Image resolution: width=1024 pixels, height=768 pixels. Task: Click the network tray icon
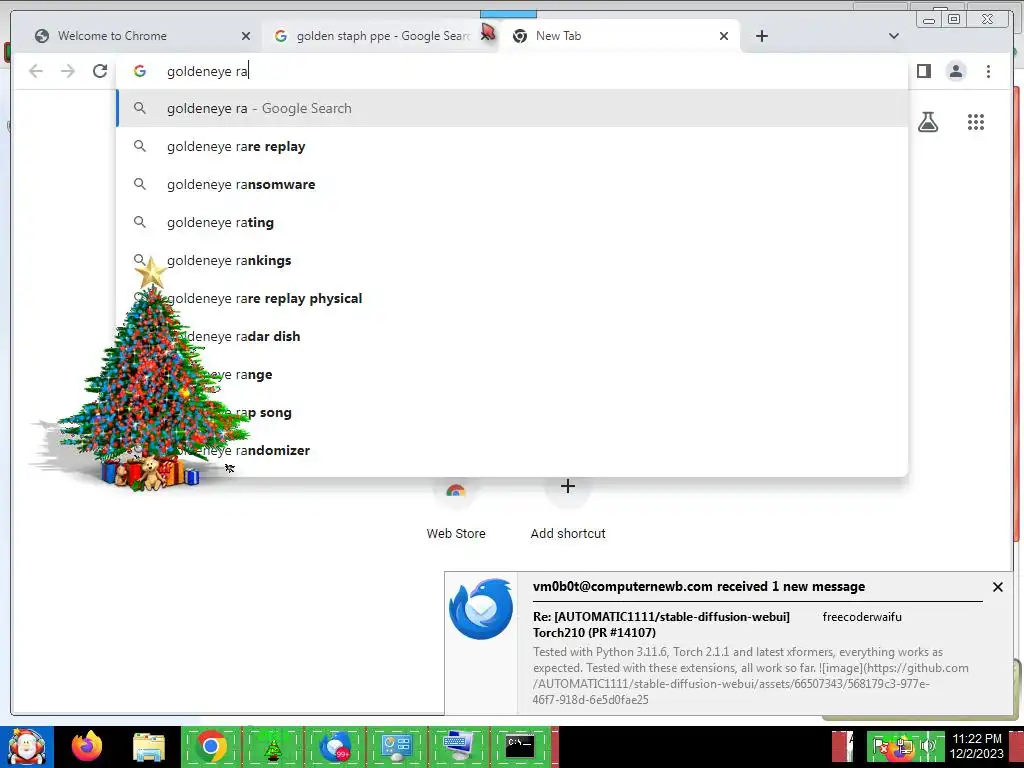[904, 746]
